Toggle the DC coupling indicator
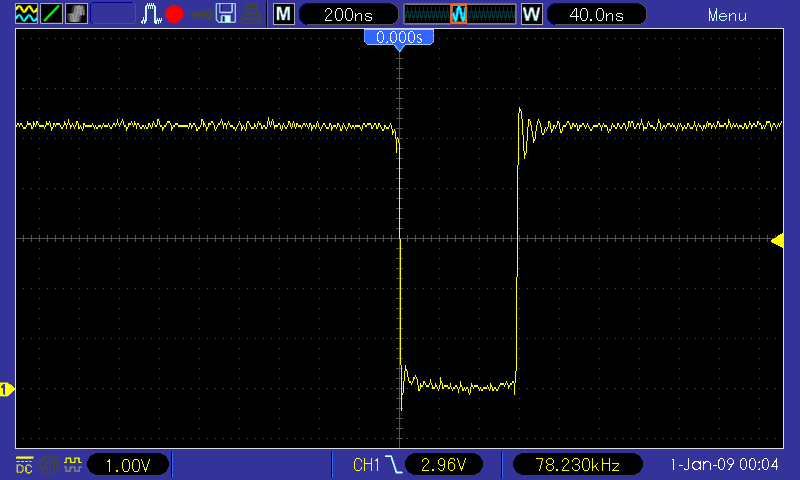Image resolution: width=800 pixels, height=480 pixels. 24,465
